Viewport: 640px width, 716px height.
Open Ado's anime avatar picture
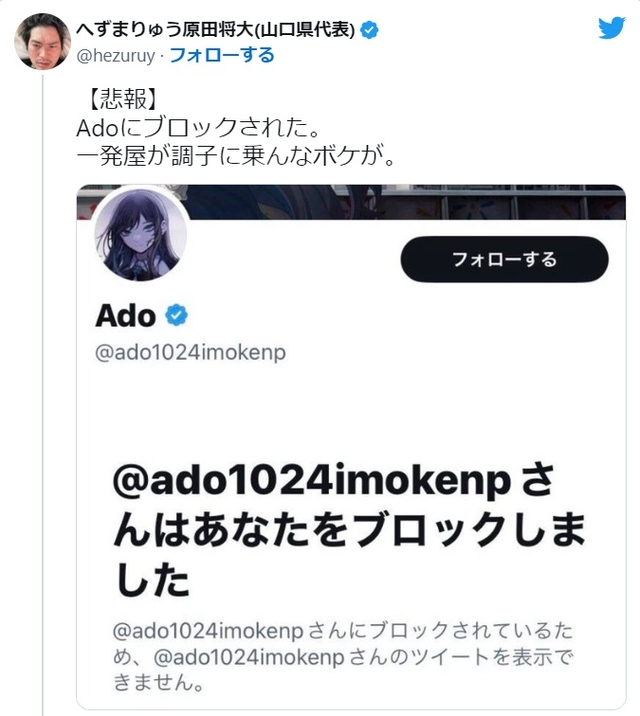[141, 235]
